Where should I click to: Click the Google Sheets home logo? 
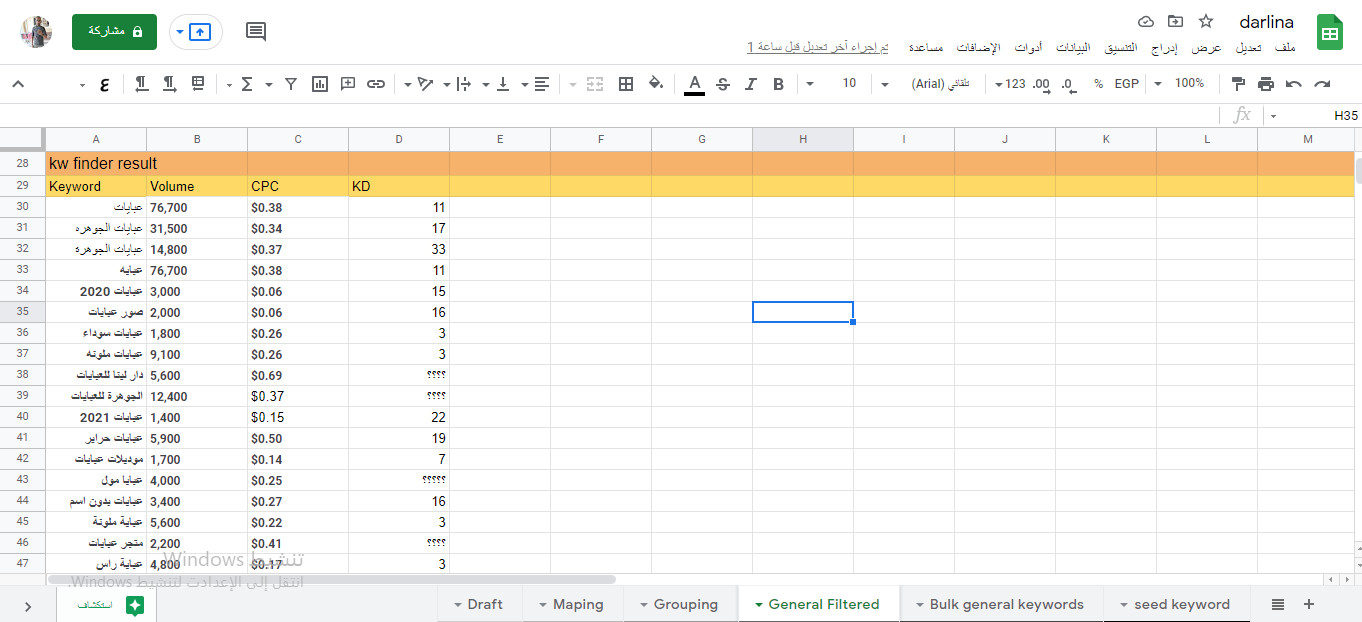(1329, 32)
